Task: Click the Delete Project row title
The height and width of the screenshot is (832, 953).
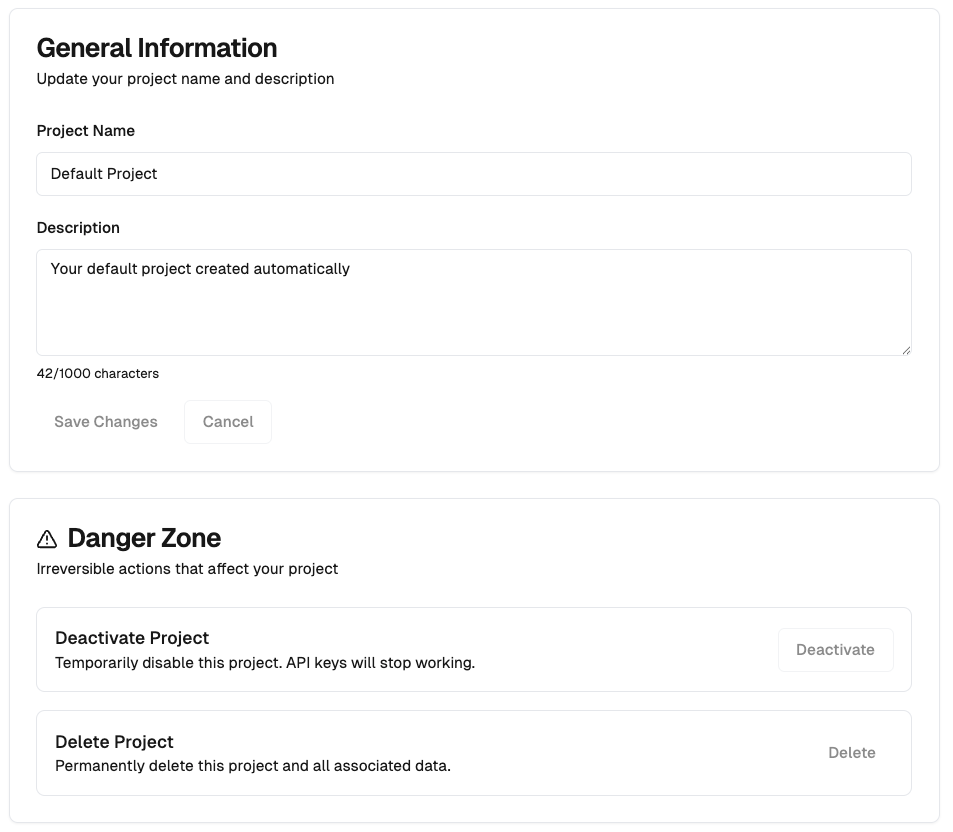Action: tap(114, 741)
